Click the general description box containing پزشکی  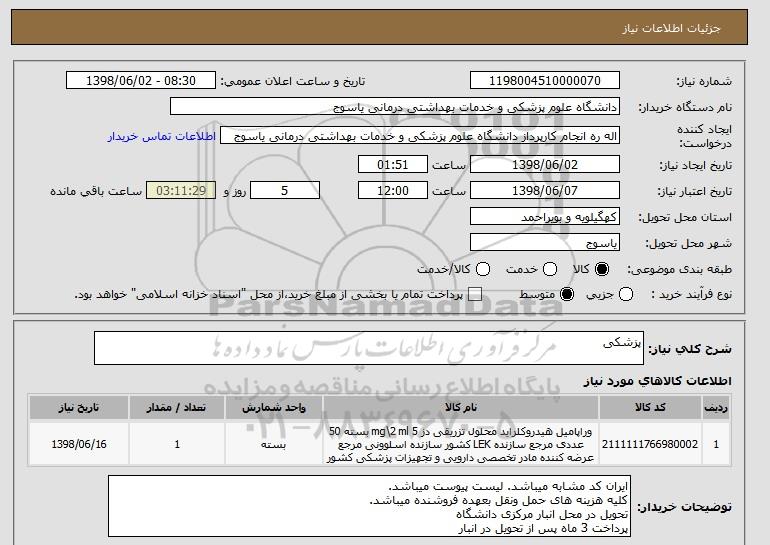click(x=369, y=348)
